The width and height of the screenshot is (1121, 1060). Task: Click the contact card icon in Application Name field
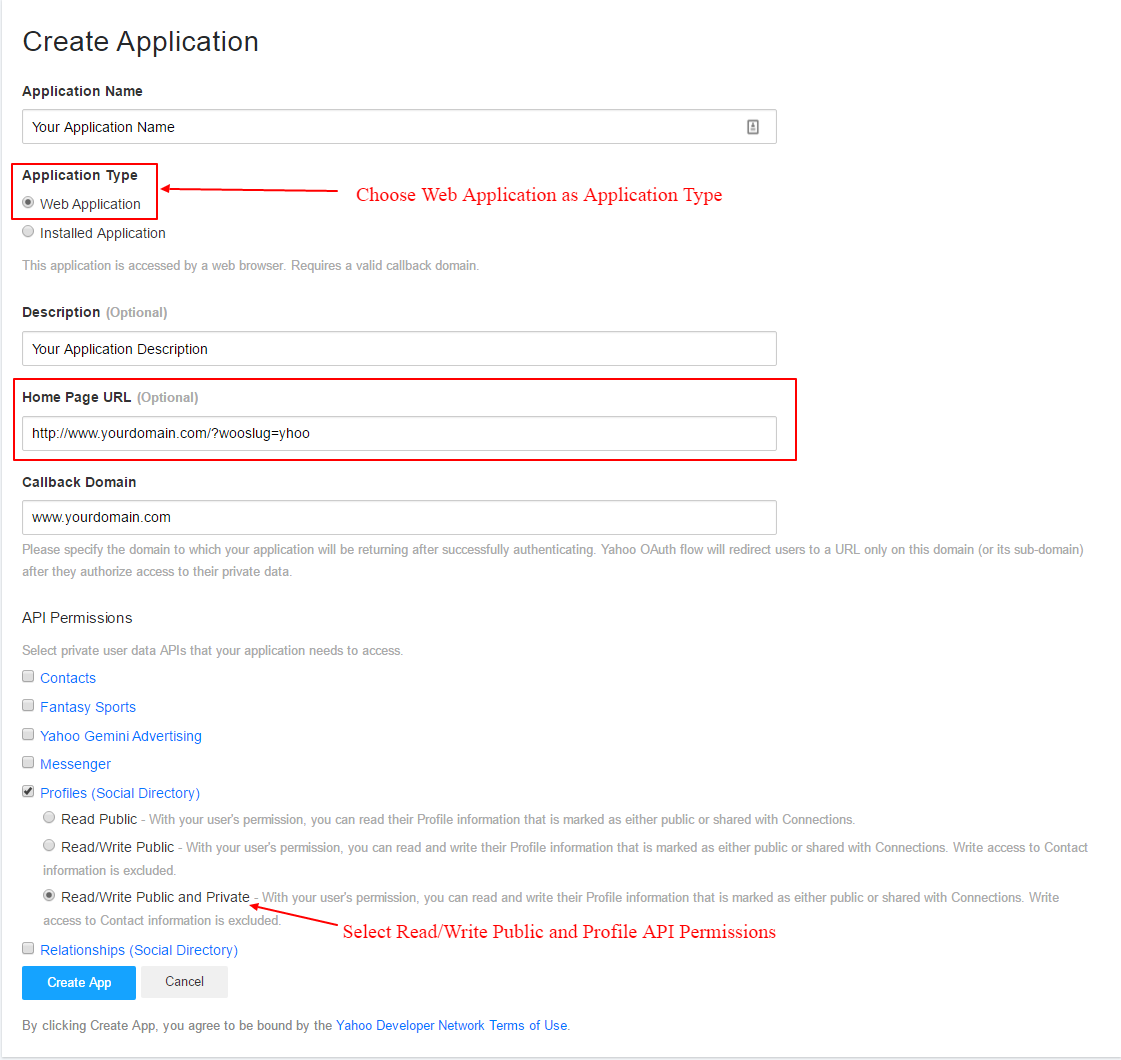(x=753, y=127)
